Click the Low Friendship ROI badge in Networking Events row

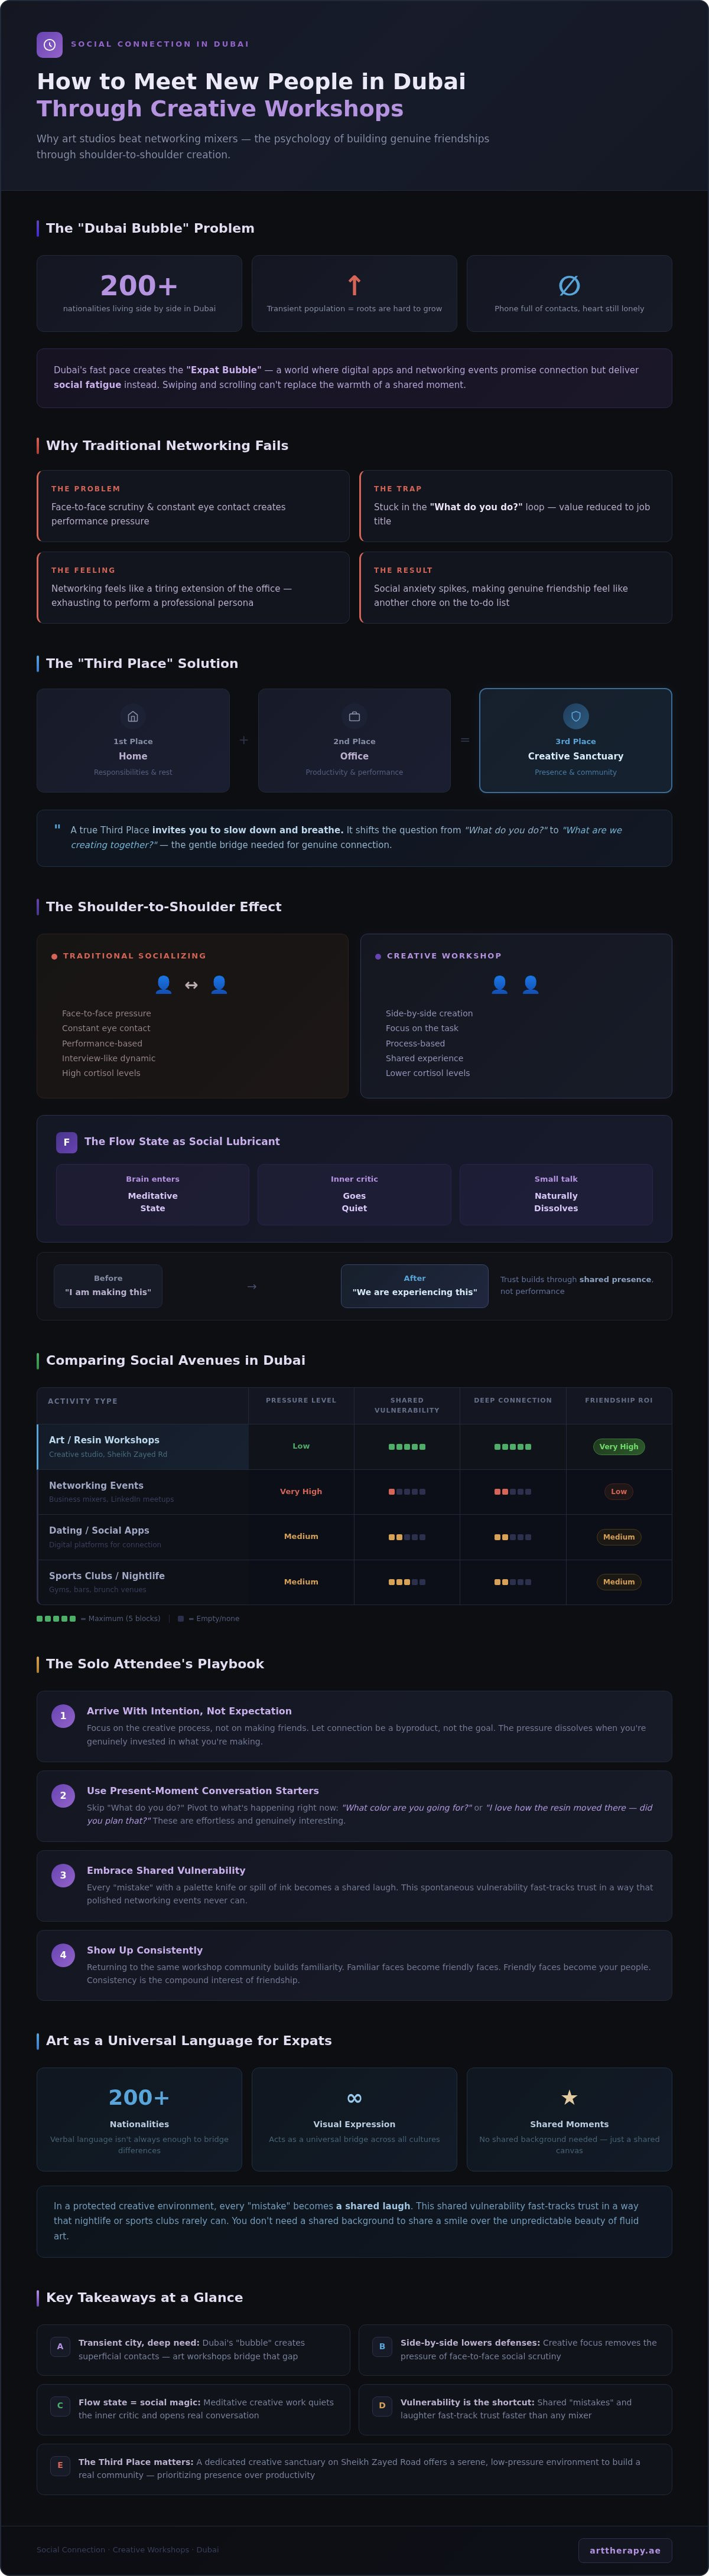click(619, 1491)
